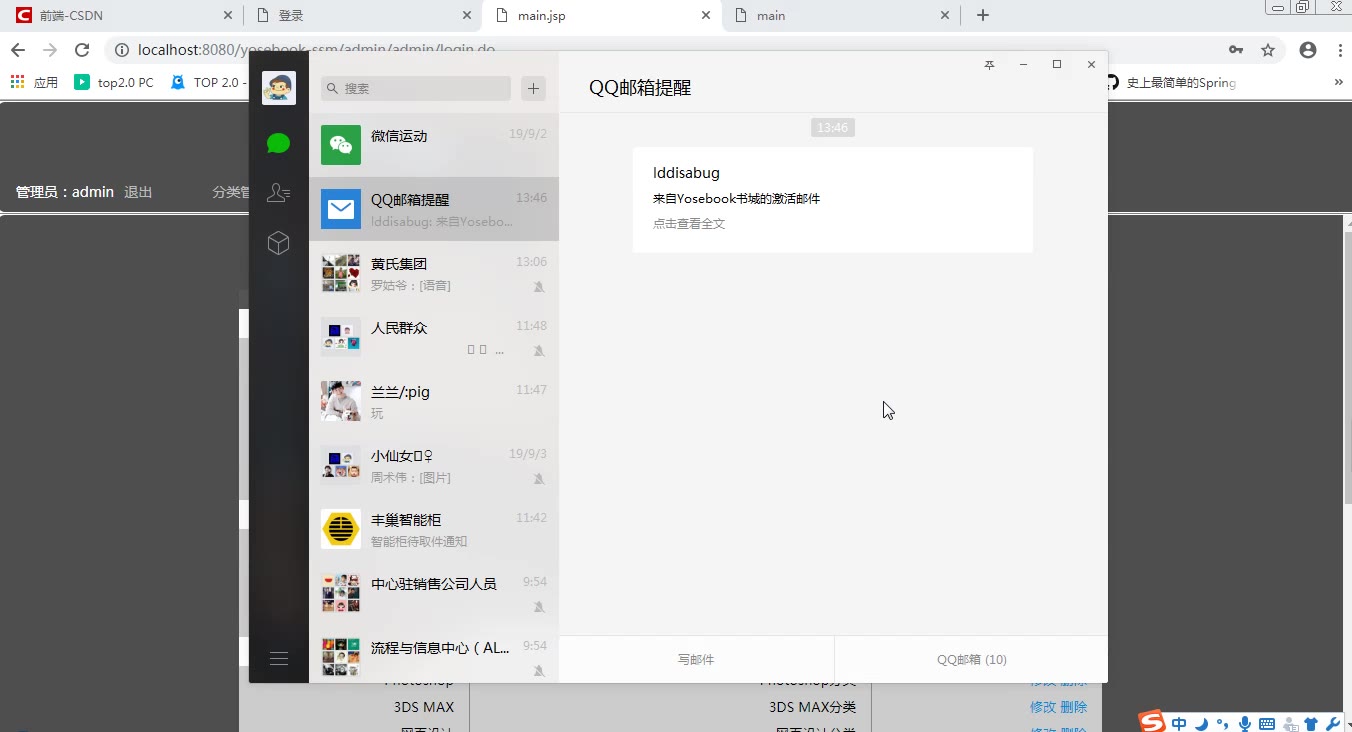The width and height of the screenshot is (1352, 732).
Task: Close the 登录 tab
Action: (x=467, y=15)
